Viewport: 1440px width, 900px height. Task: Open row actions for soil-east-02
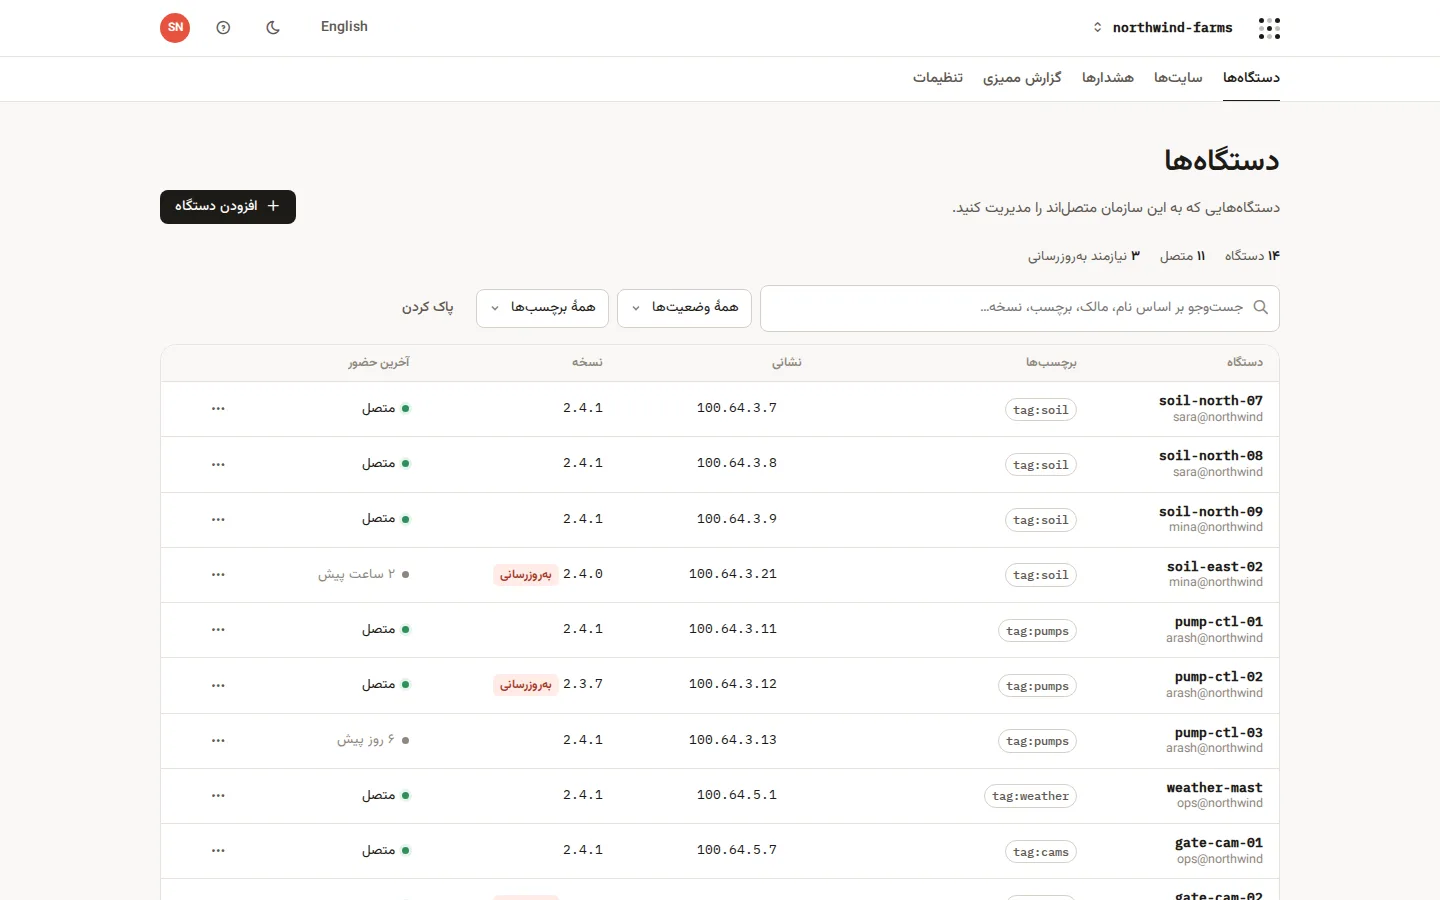[218, 575]
